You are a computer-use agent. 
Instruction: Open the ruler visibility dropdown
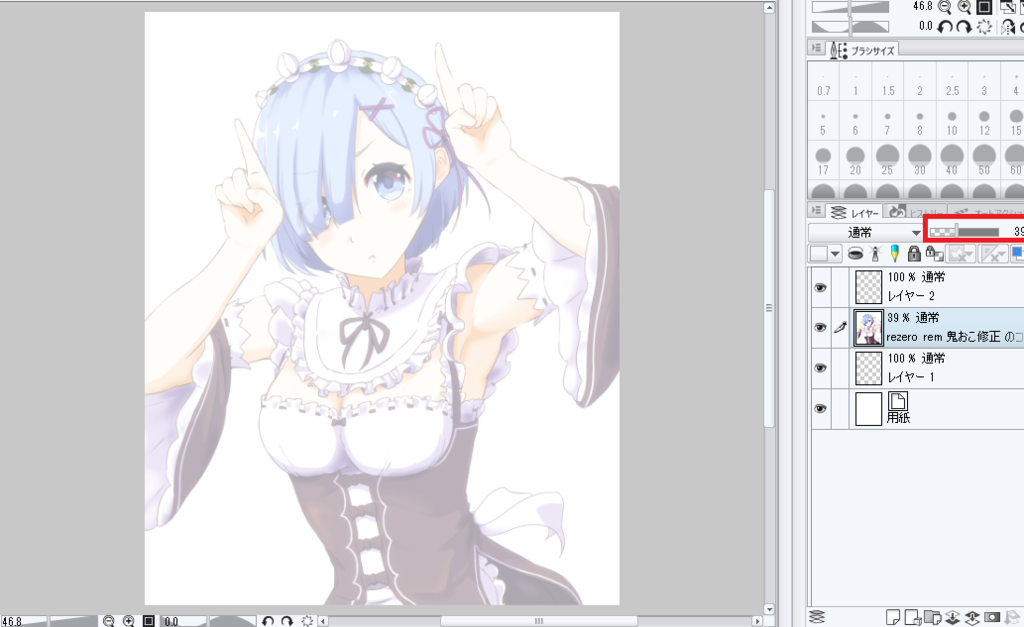pyautogui.click(x=993, y=254)
